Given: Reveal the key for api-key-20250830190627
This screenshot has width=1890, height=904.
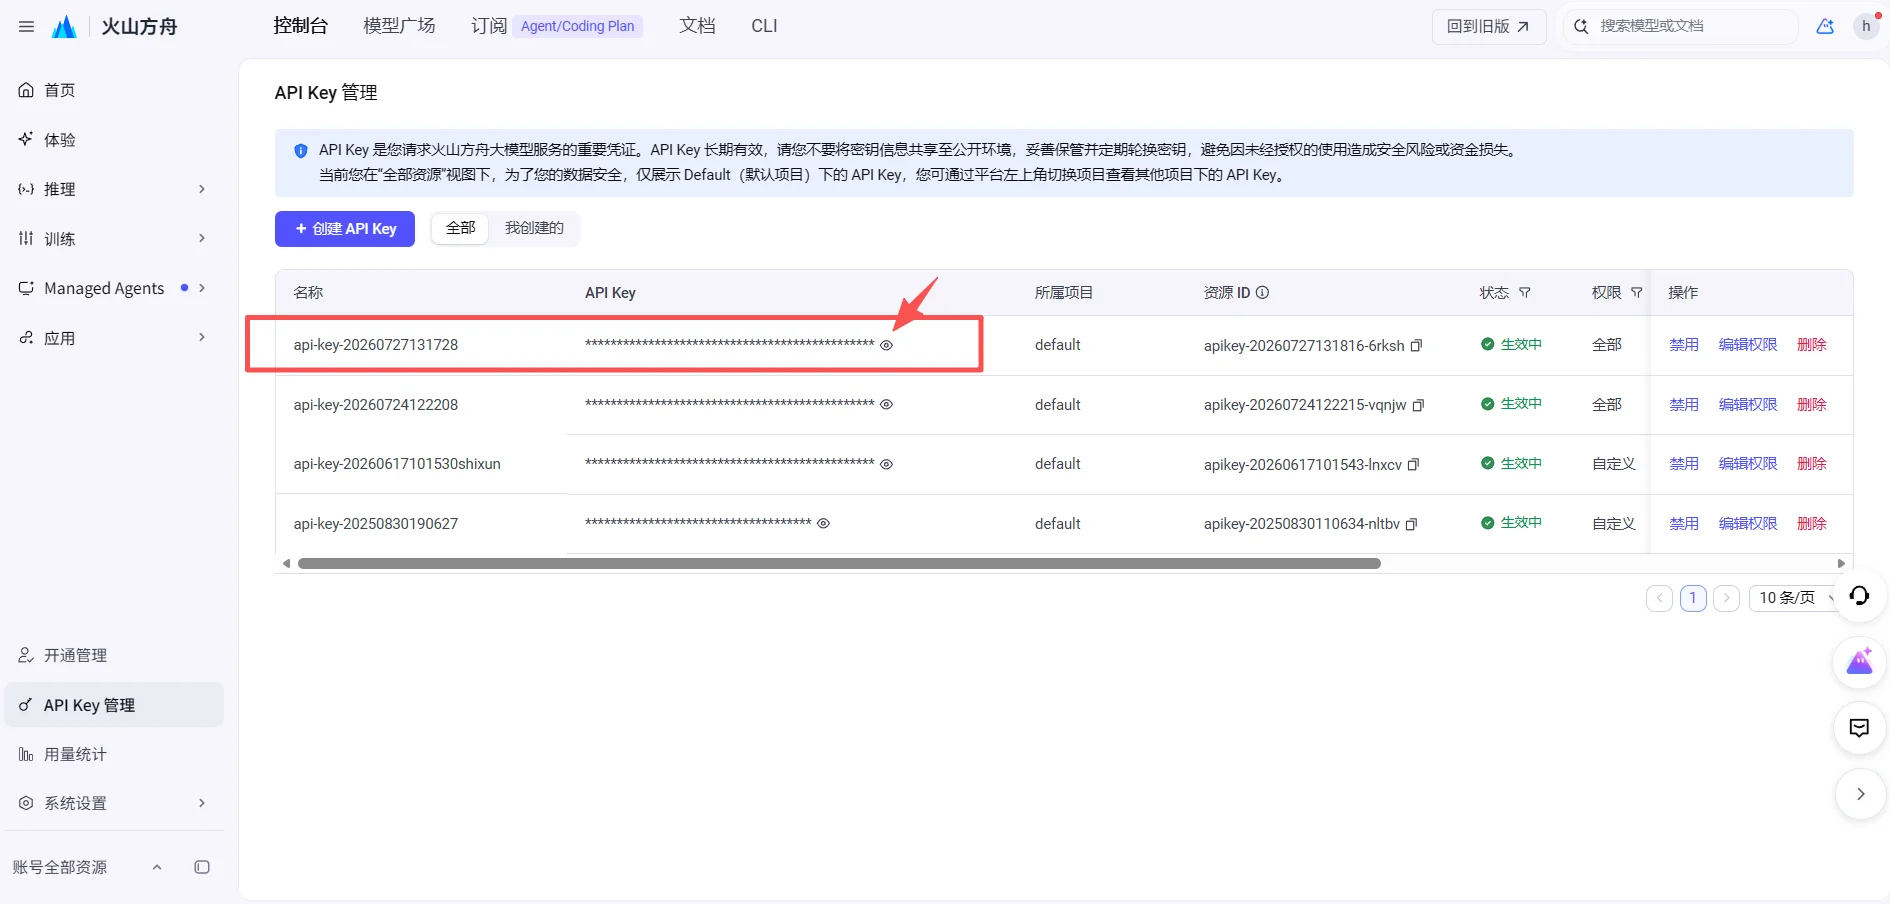Looking at the screenshot, I should [823, 523].
